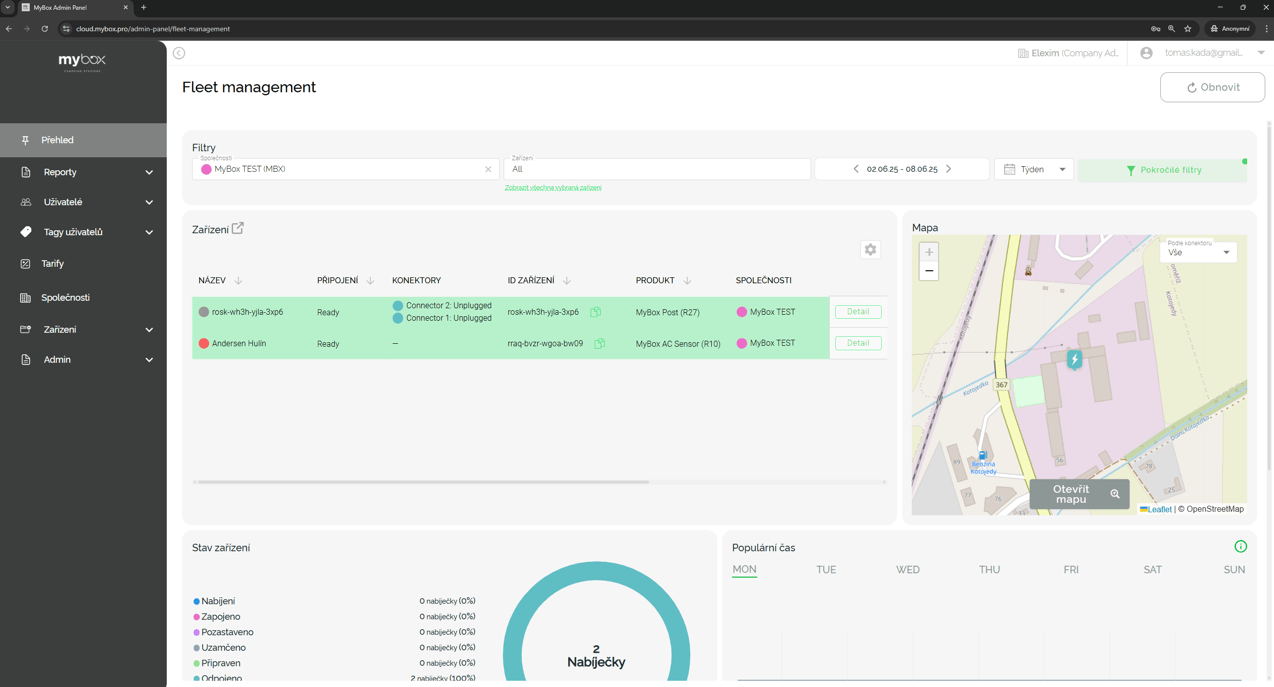Go to next week date range
This screenshot has width=1274, height=687.
coord(949,169)
